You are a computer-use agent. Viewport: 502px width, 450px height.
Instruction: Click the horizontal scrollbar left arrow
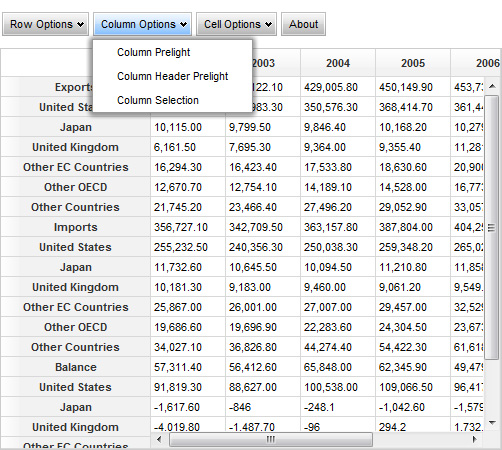[x=159, y=439]
